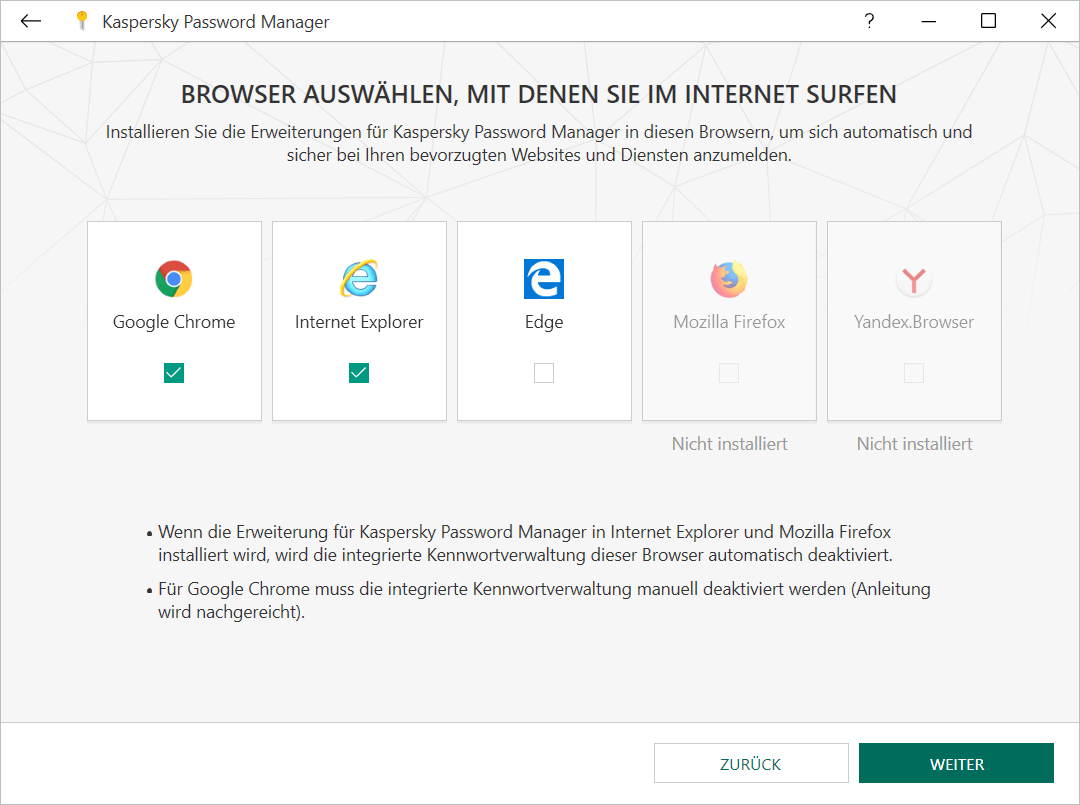Viewport: 1080px width, 805px height.
Task: Click the Edge browser icon
Action: pyautogui.click(x=544, y=279)
